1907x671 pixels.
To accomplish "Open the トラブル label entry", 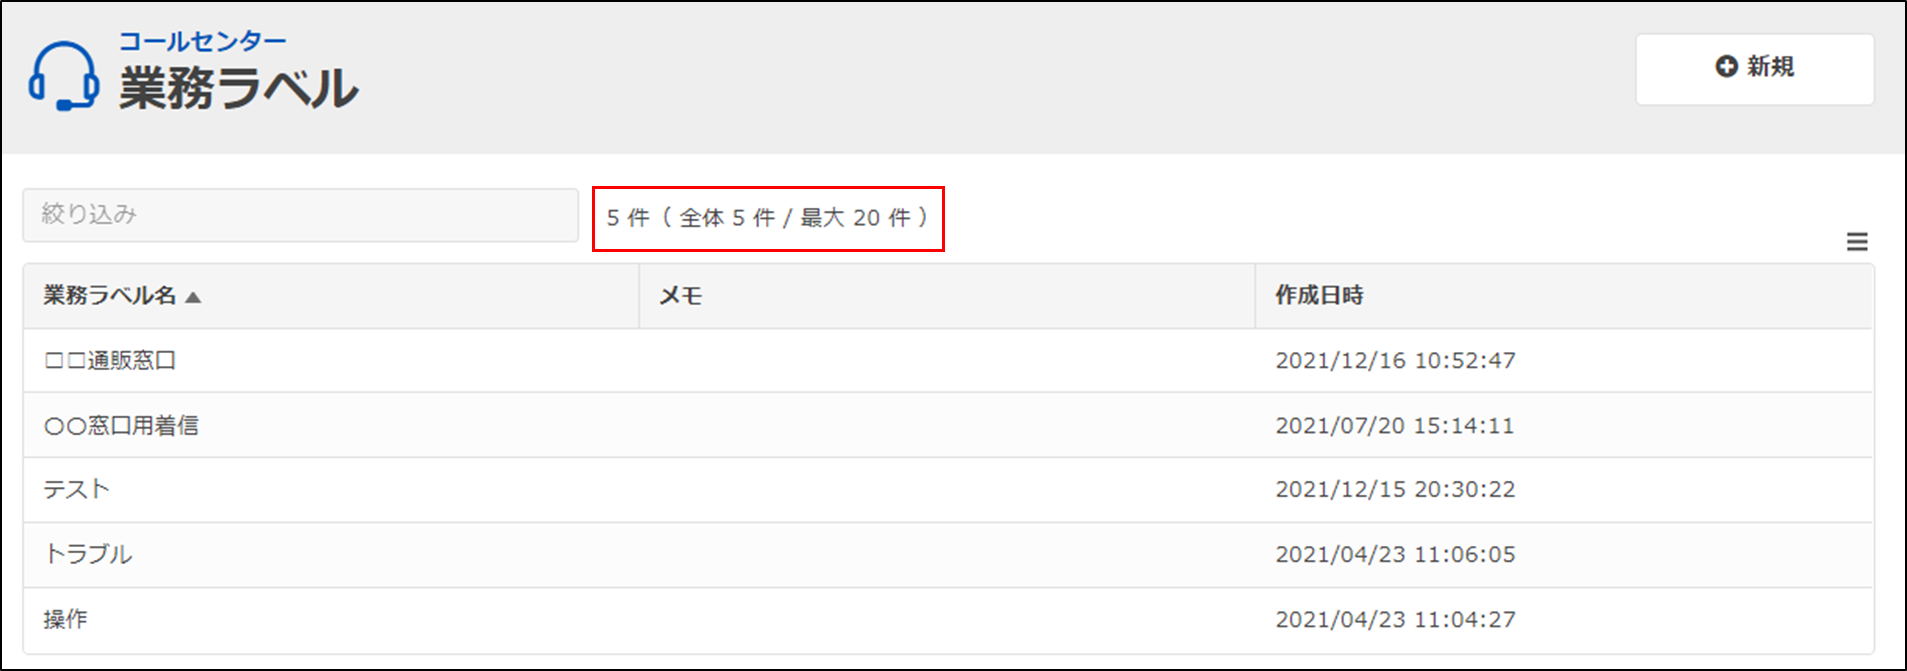I will (x=88, y=554).
